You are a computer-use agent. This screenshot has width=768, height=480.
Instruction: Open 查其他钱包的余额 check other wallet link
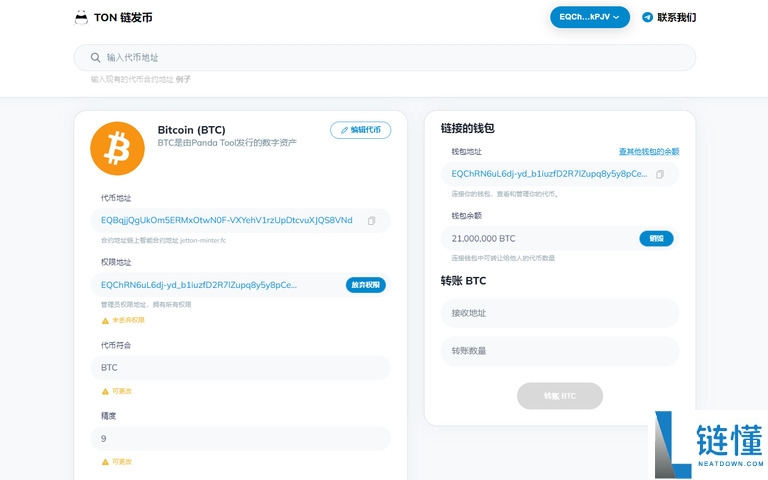(649, 152)
